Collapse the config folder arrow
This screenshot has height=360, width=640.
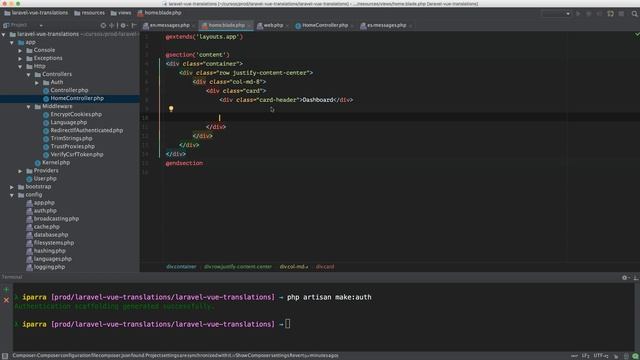click(x=12, y=195)
